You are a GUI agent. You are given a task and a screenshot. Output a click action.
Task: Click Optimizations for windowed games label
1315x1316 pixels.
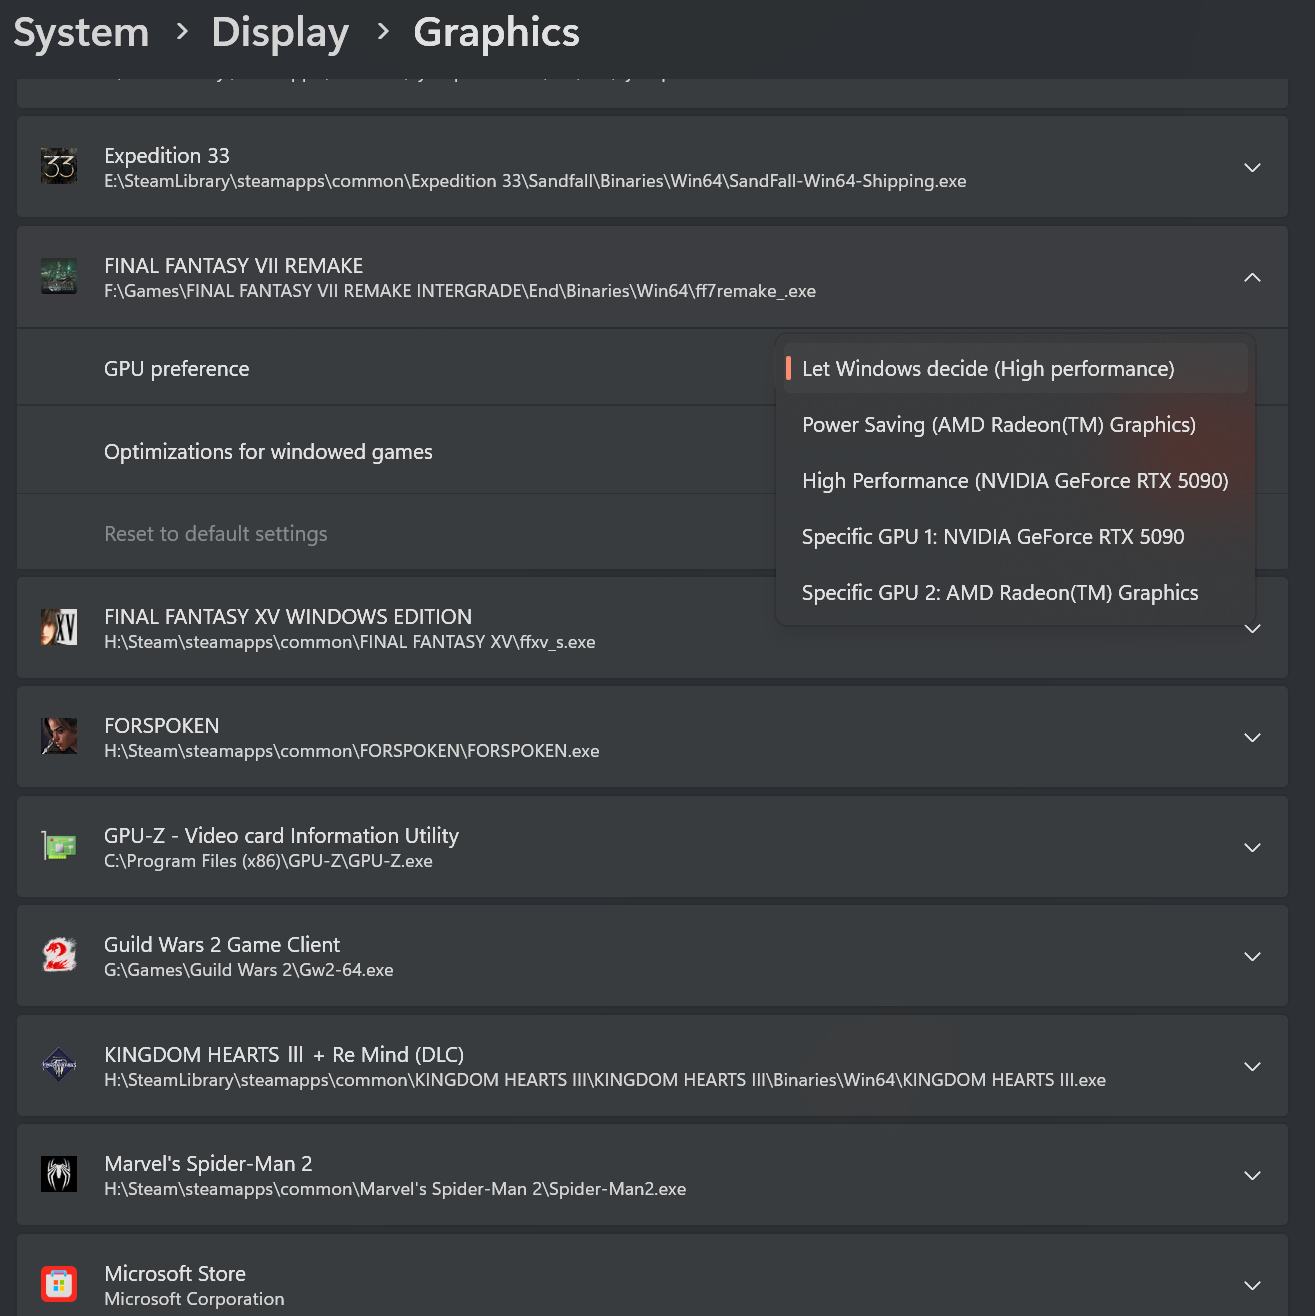pos(268,452)
